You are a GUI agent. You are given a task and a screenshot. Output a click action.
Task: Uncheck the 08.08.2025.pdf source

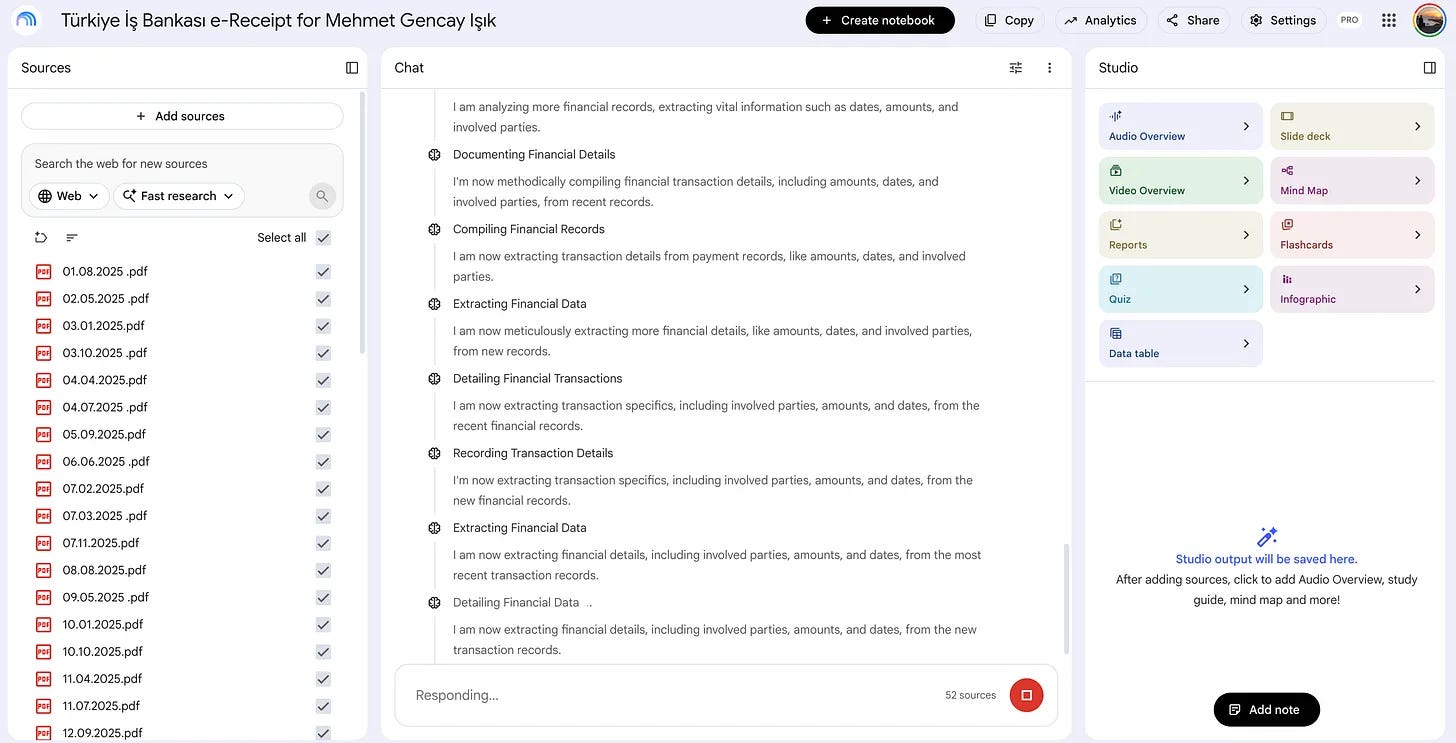[x=323, y=570]
